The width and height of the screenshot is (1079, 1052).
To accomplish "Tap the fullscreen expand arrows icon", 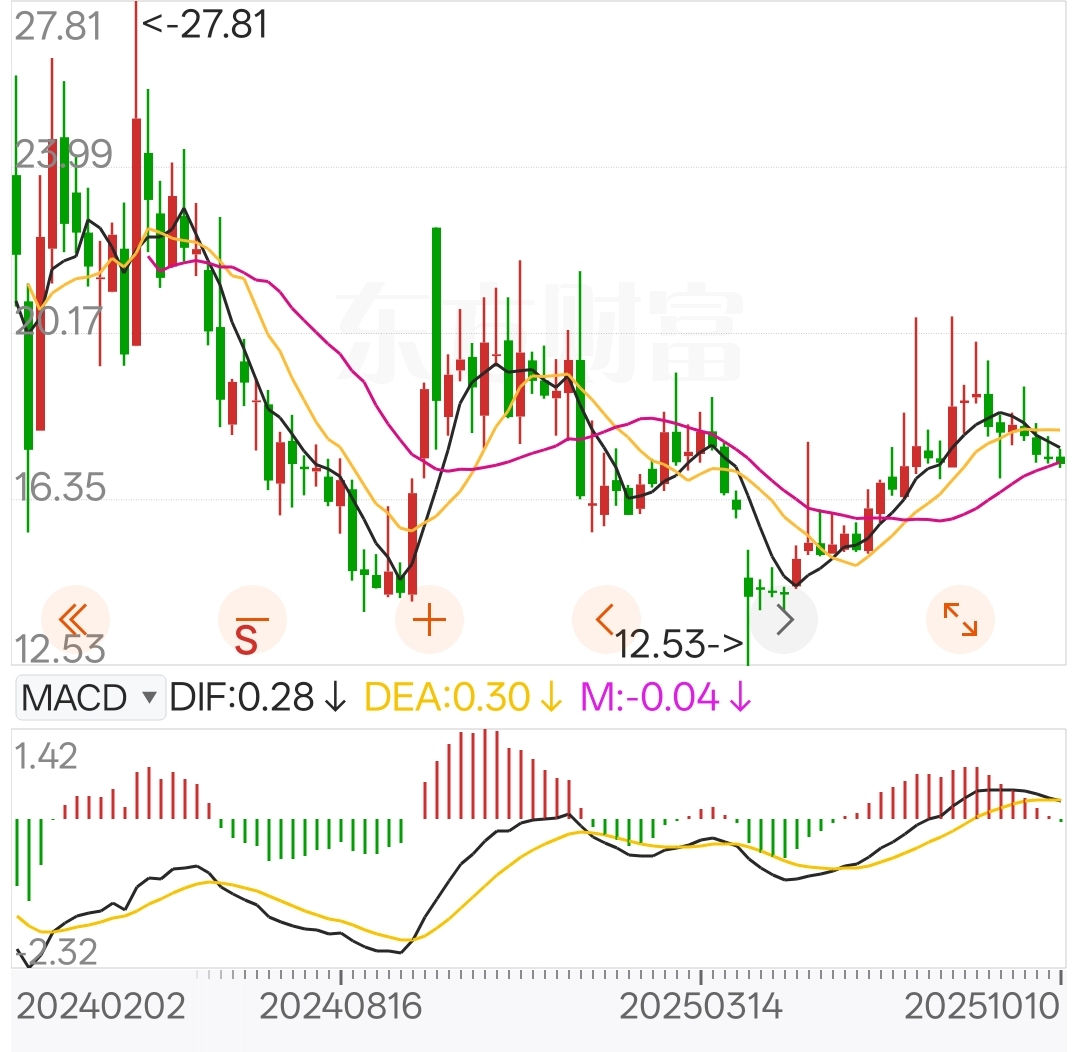I will coord(960,619).
